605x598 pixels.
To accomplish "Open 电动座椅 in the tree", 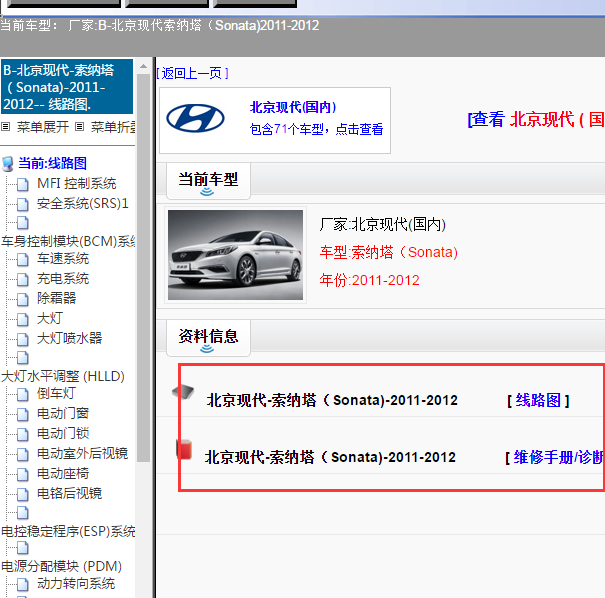I will (63, 474).
